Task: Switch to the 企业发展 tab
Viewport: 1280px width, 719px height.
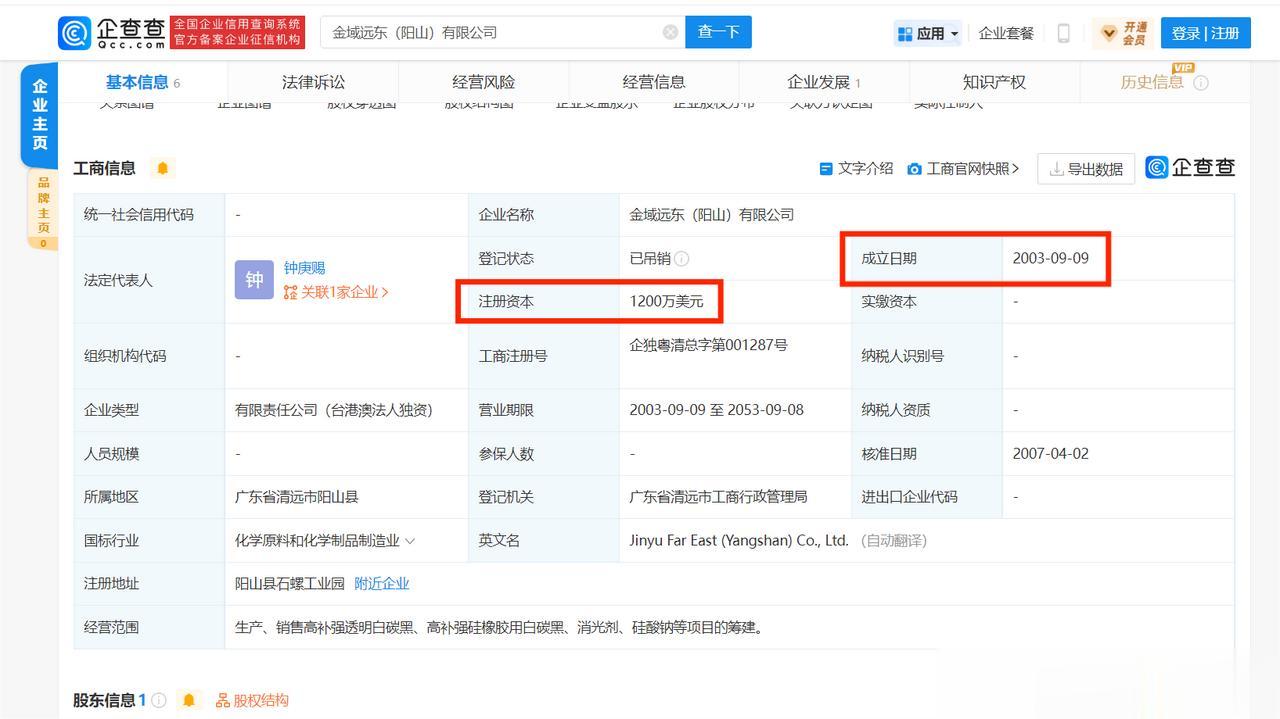Action: click(x=824, y=82)
